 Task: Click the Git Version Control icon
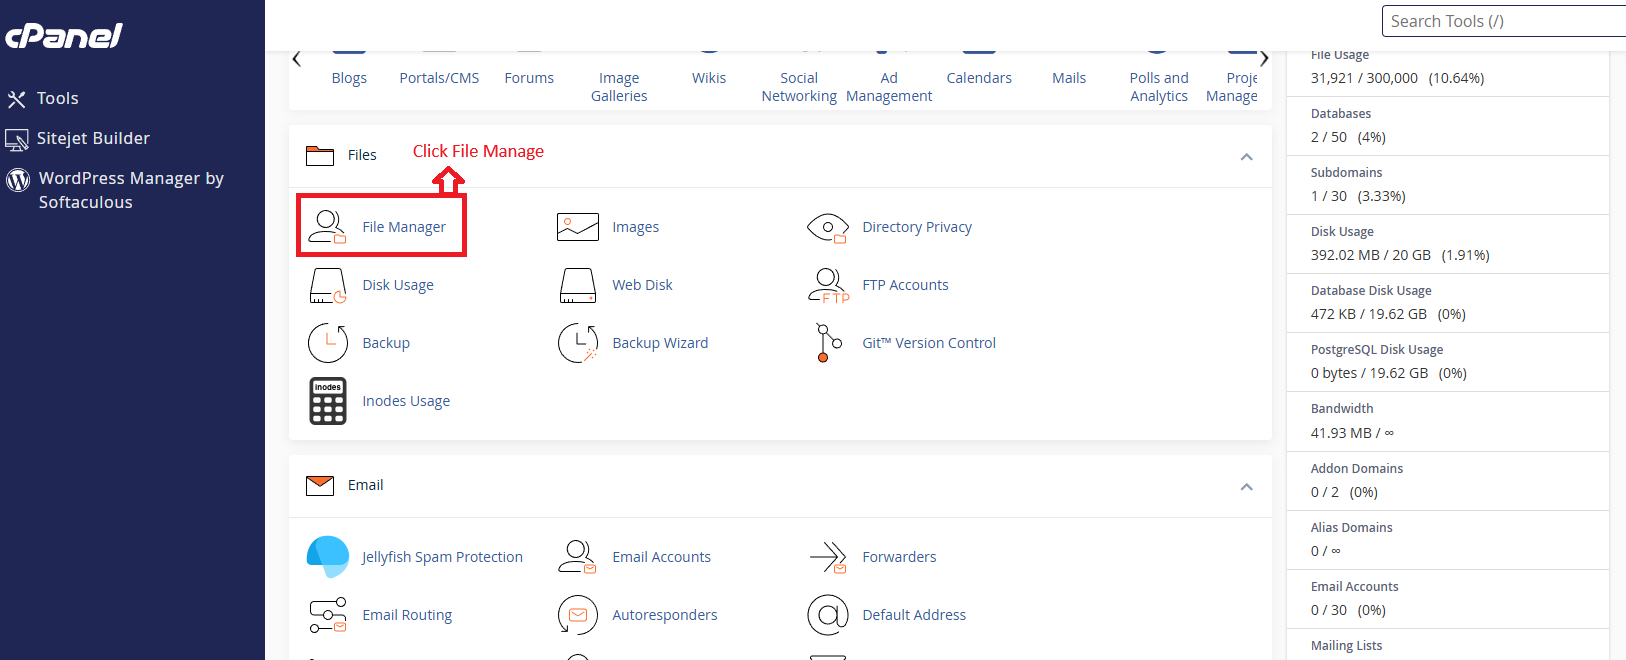[828, 343]
